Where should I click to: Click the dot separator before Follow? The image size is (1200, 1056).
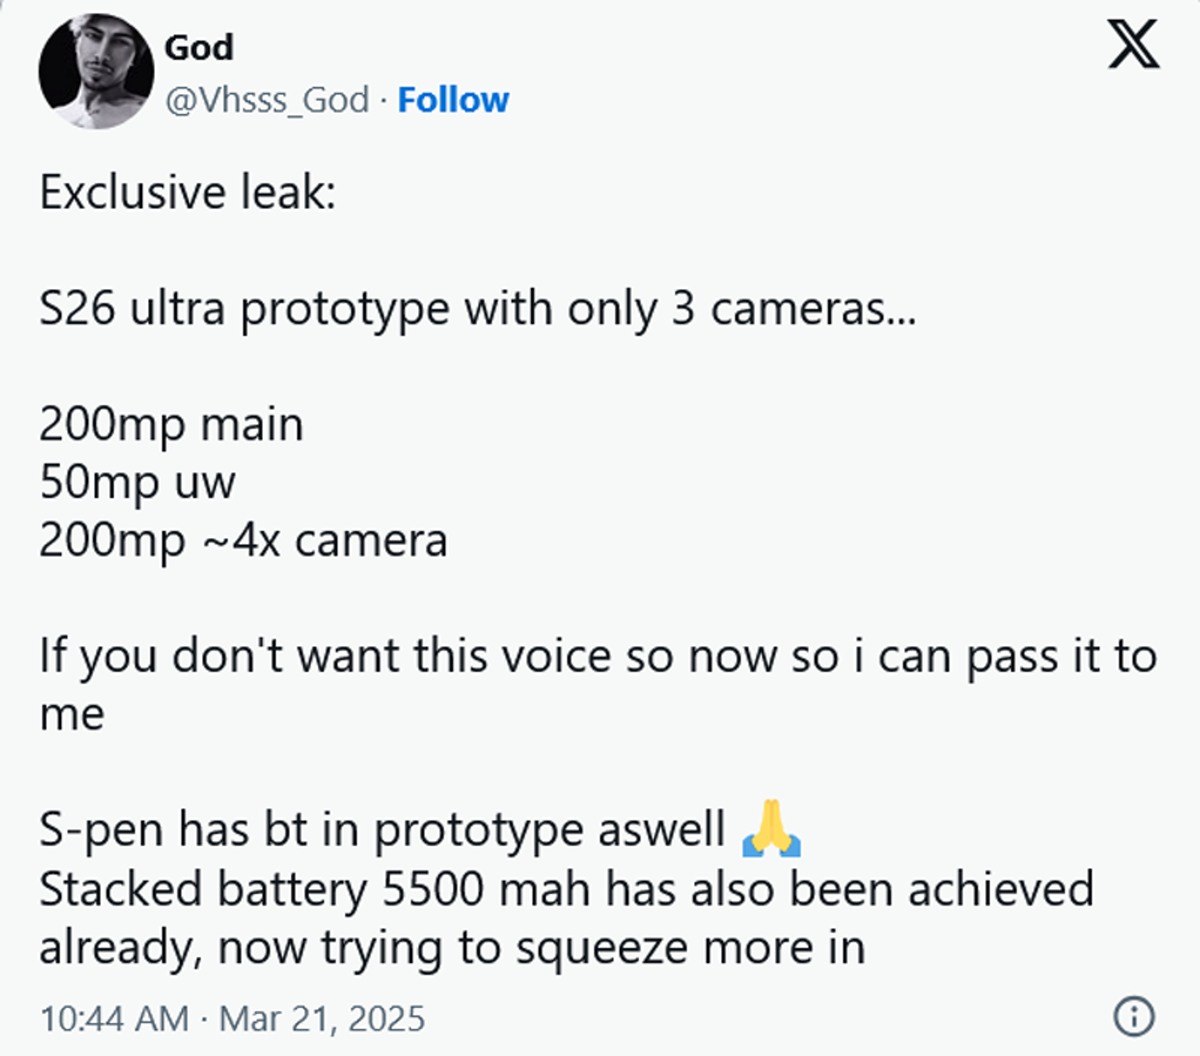tap(384, 100)
